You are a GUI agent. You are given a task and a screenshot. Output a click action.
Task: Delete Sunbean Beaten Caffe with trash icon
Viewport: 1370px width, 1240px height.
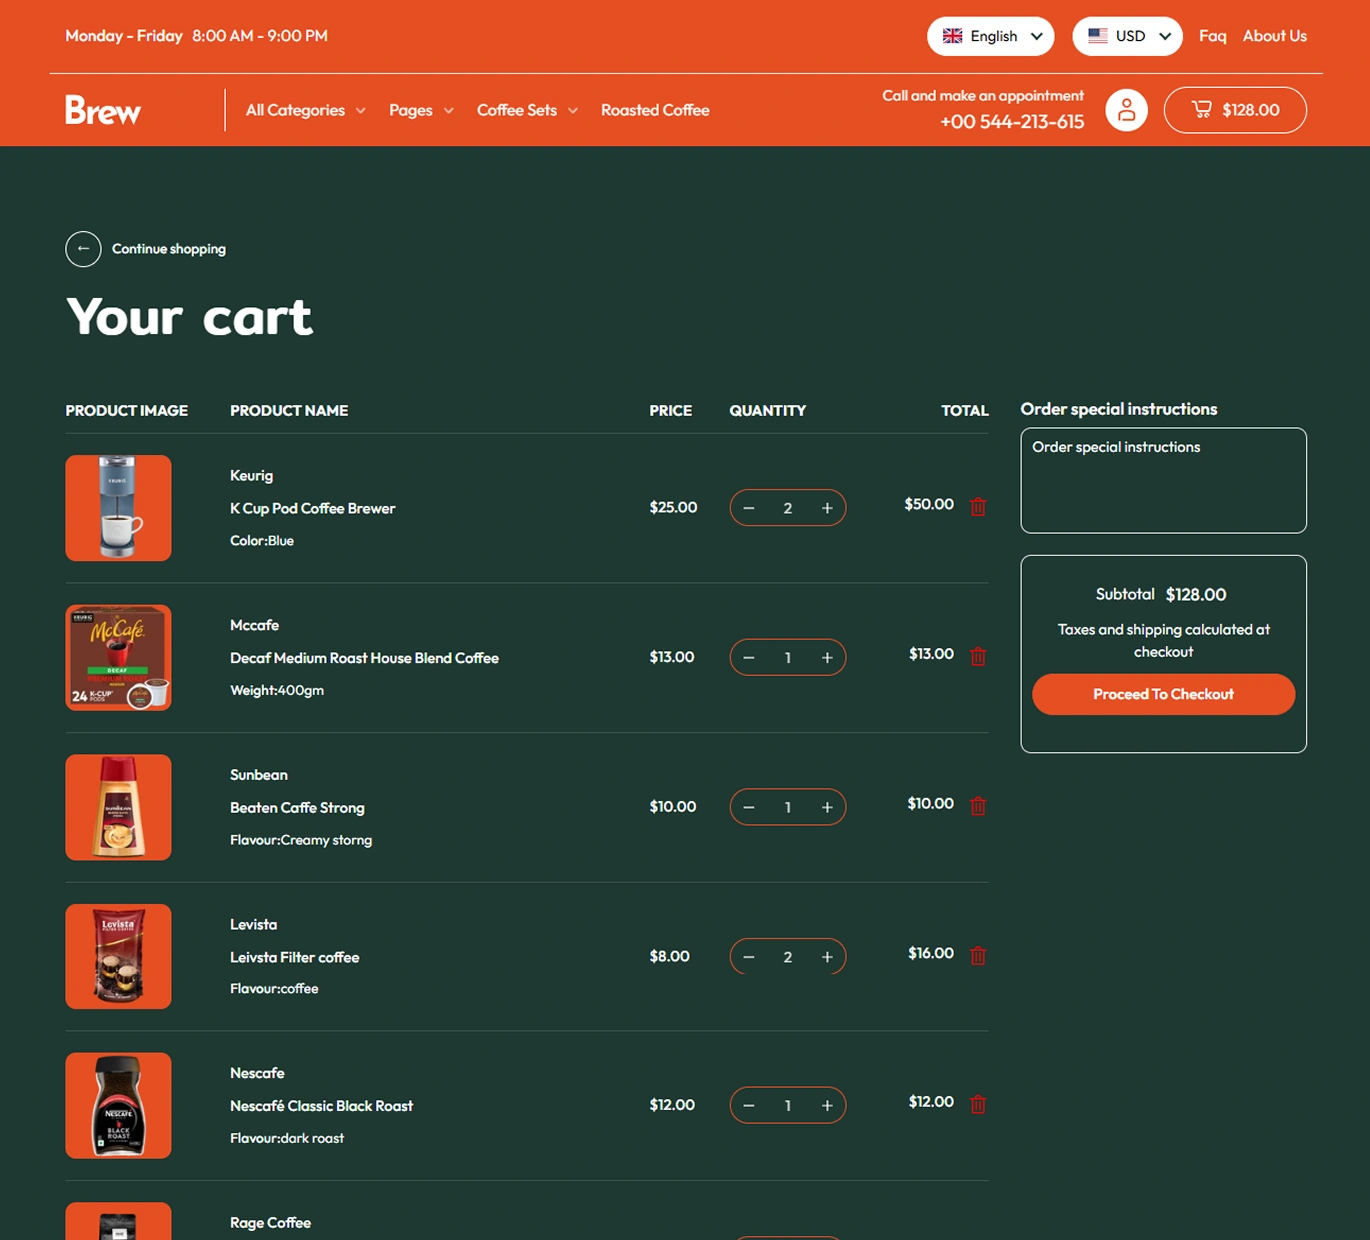pos(978,806)
